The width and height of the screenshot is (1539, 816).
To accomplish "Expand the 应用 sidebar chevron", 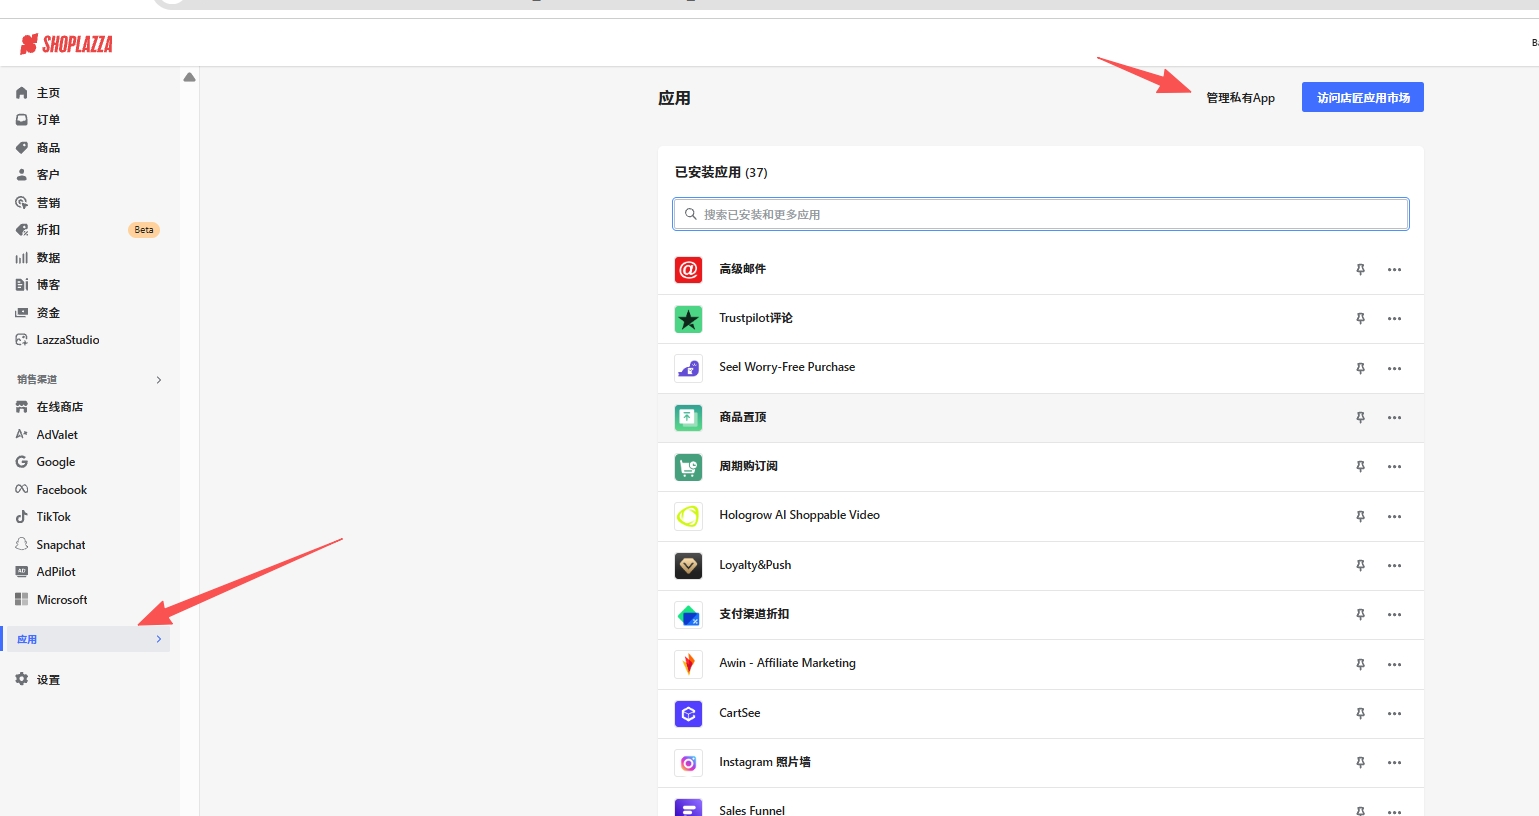I will pyautogui.click(x=159, y=639).
